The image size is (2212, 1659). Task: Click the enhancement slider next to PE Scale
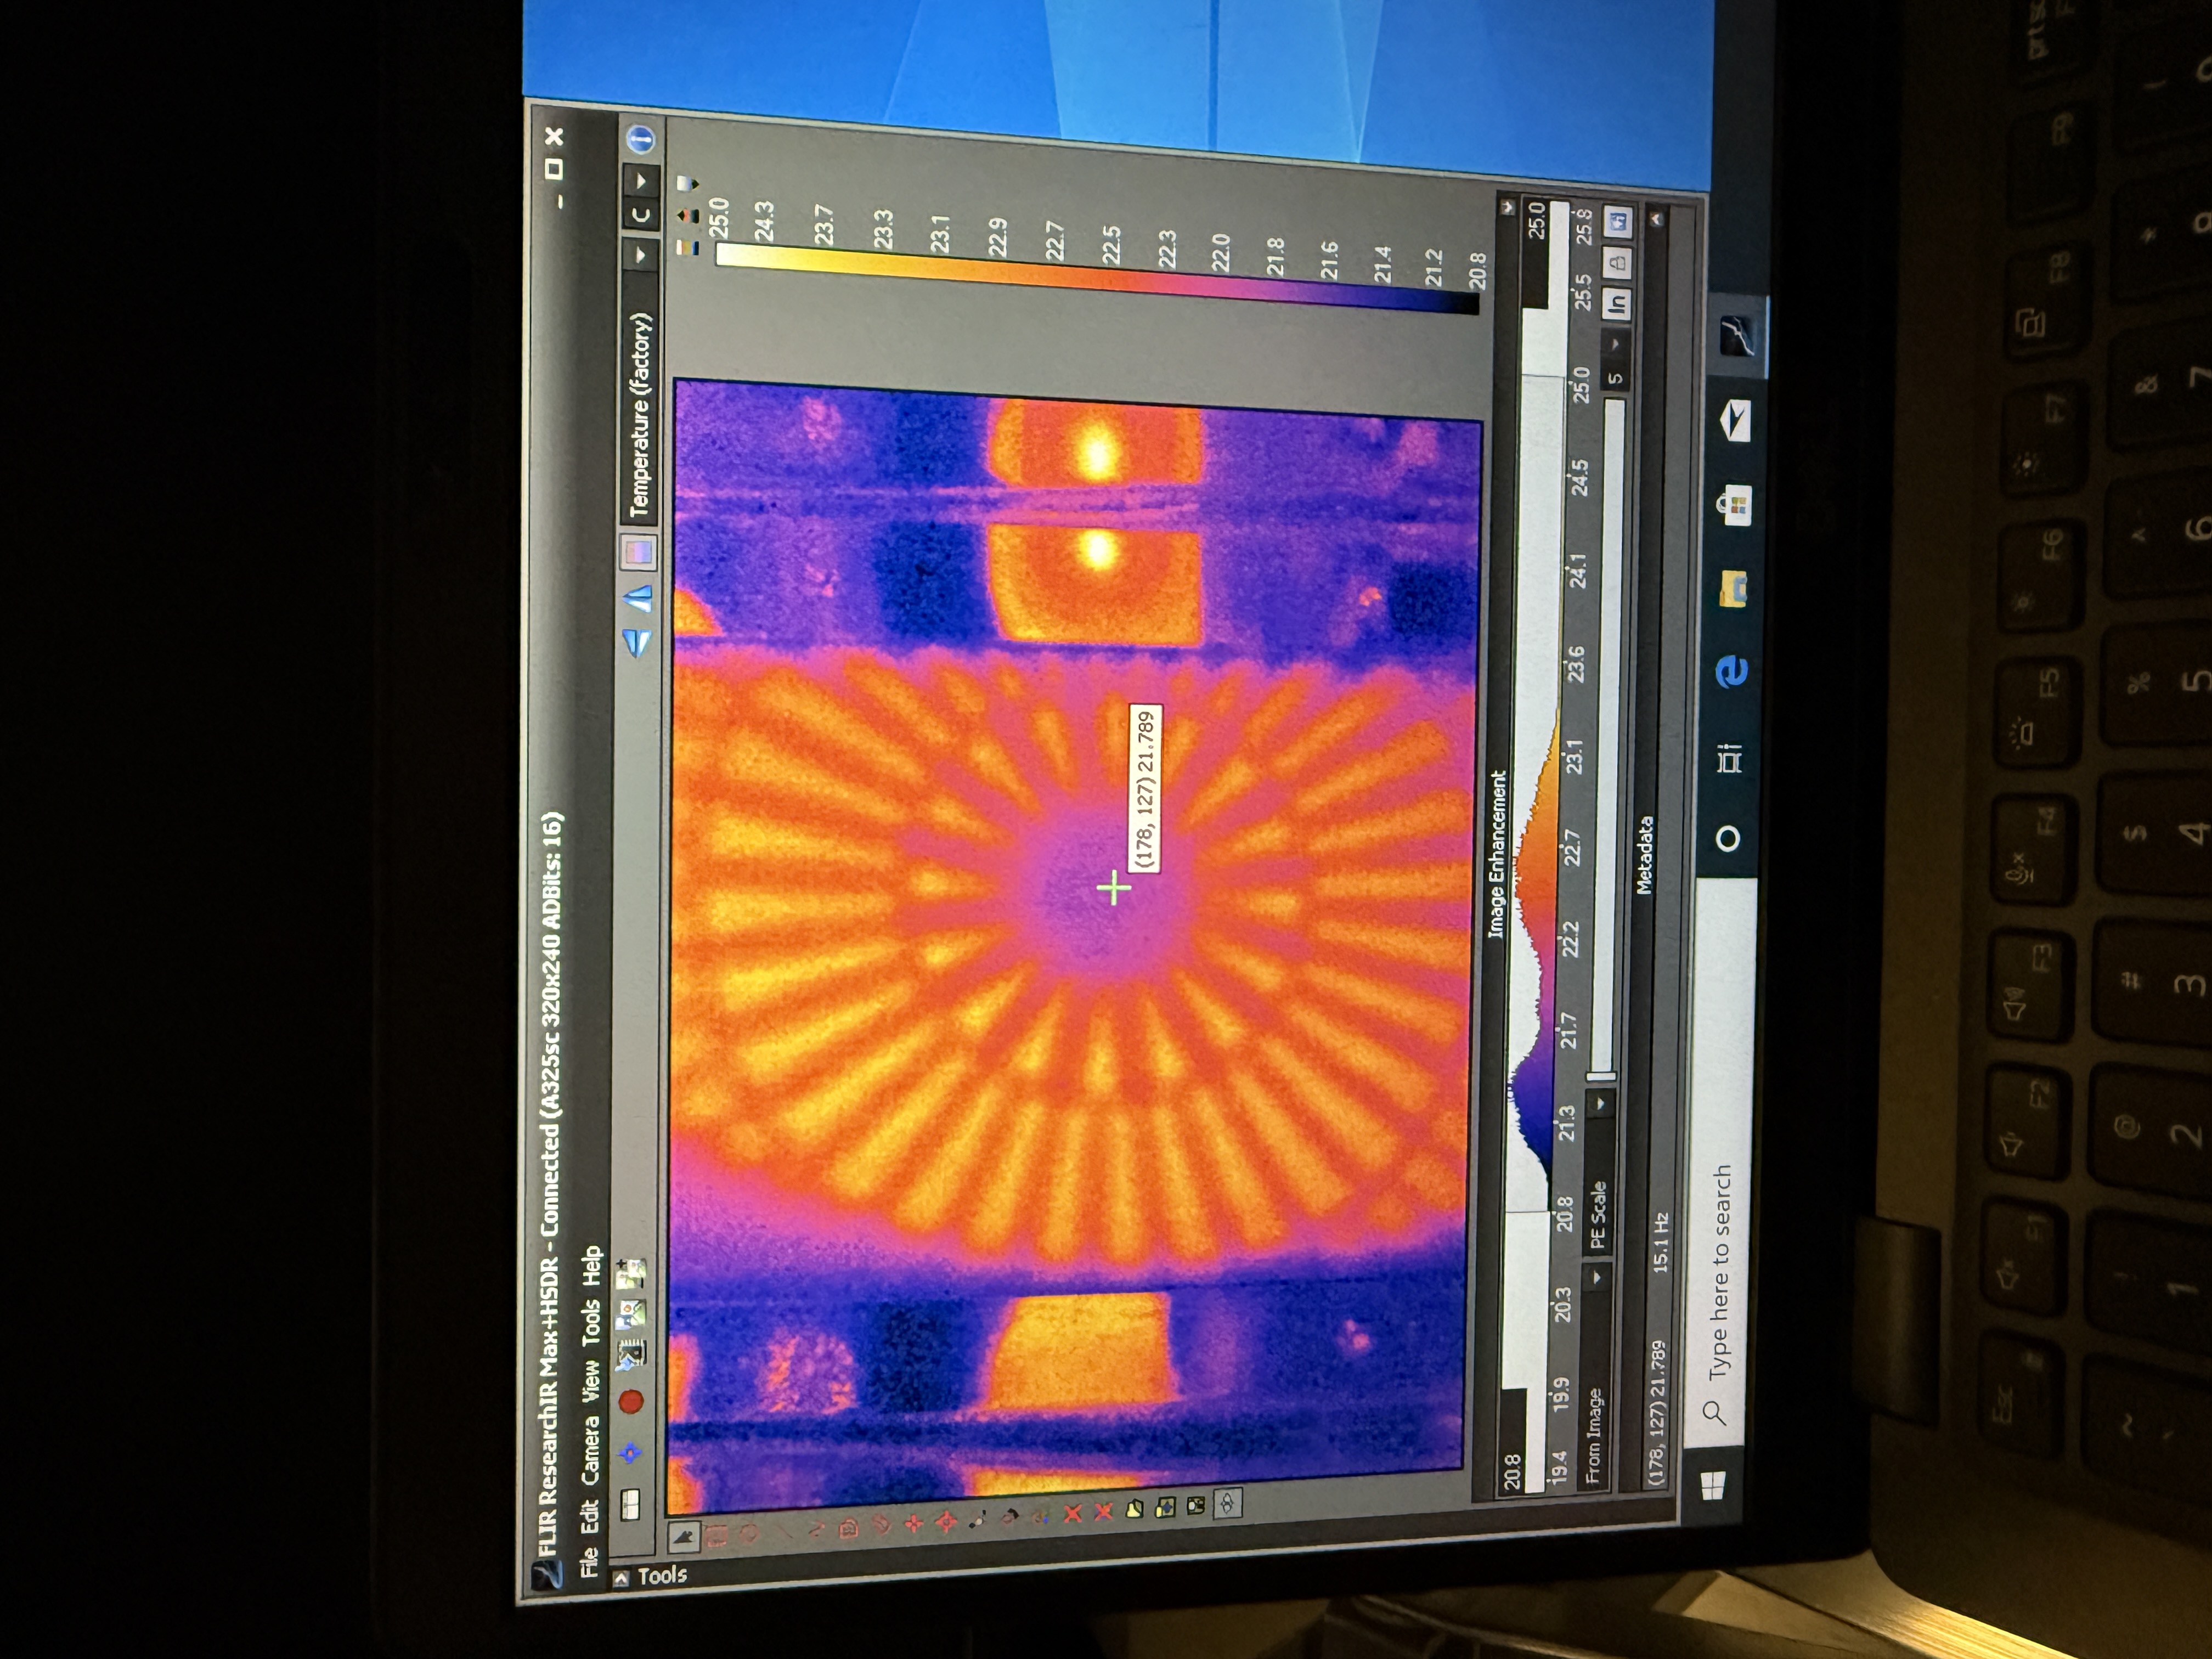pyautogui.click(x=1604, y=740)
